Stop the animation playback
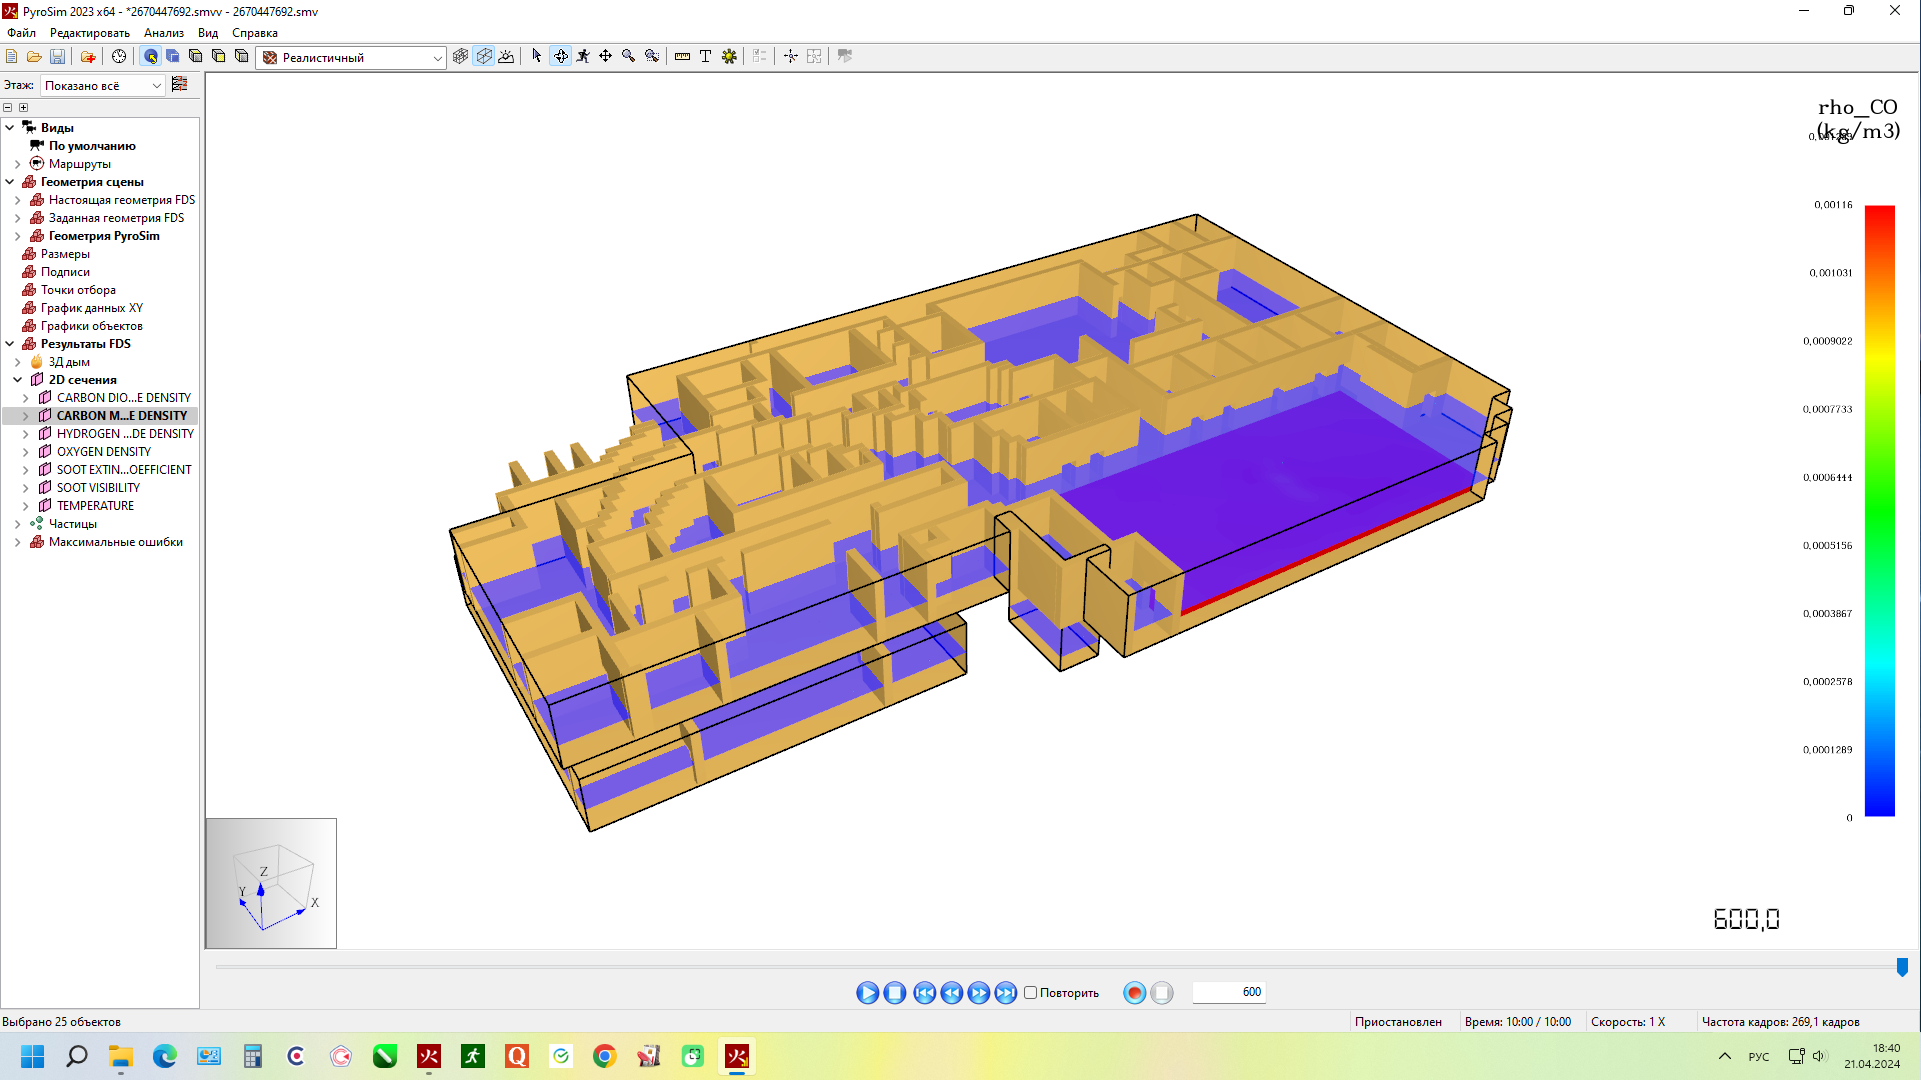Screen dimensions: 1921x1080 coord(895,993)
